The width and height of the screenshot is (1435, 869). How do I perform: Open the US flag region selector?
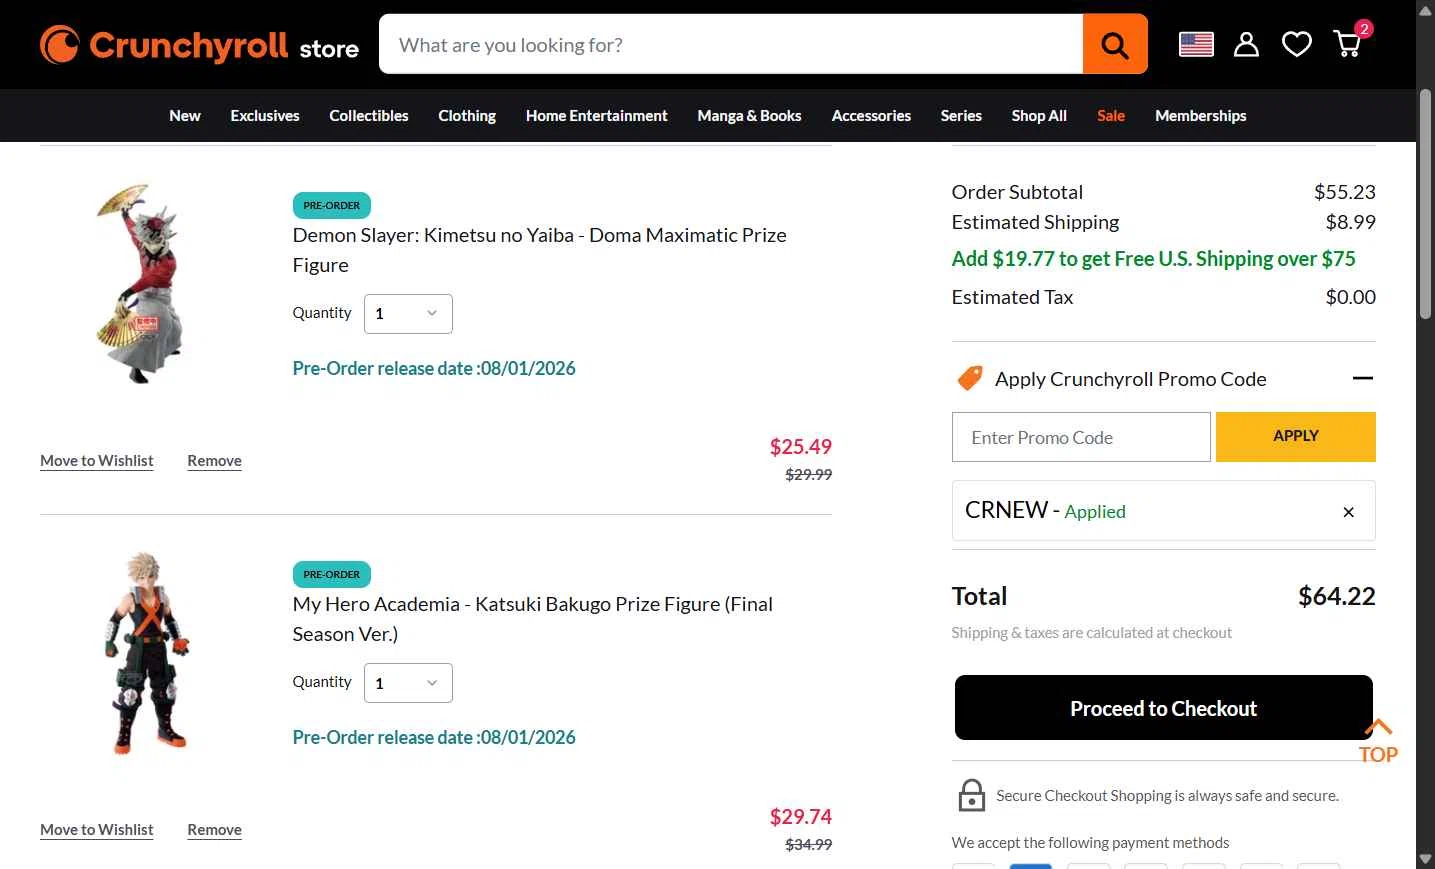(1196, 44)
